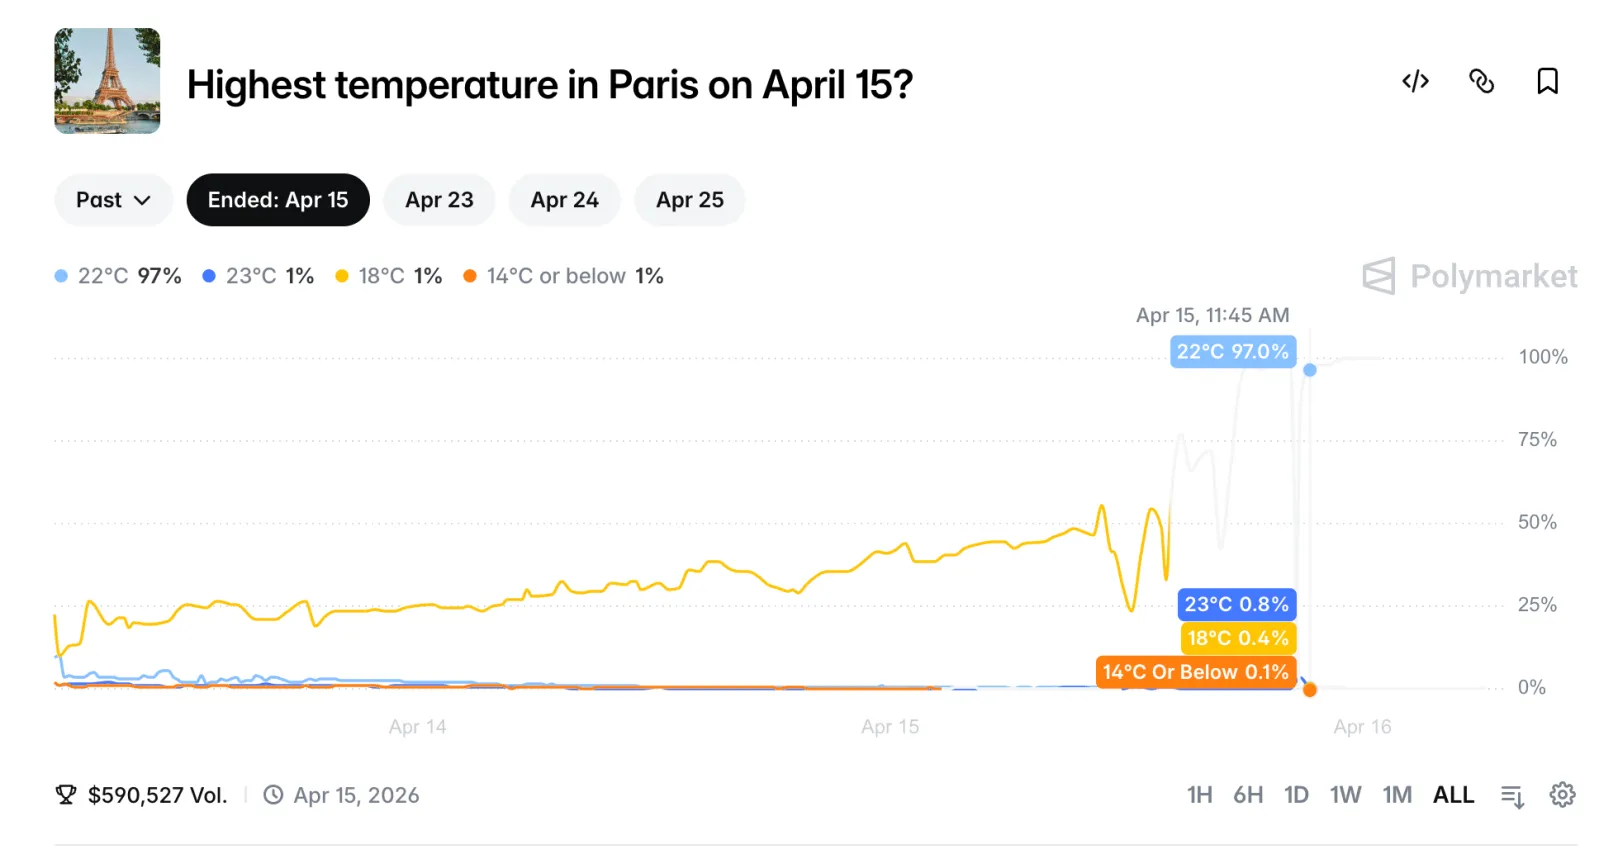This screenshot has height=854, width=1599.
Task: Choose the 6H time range
Action: (1247, 795)
